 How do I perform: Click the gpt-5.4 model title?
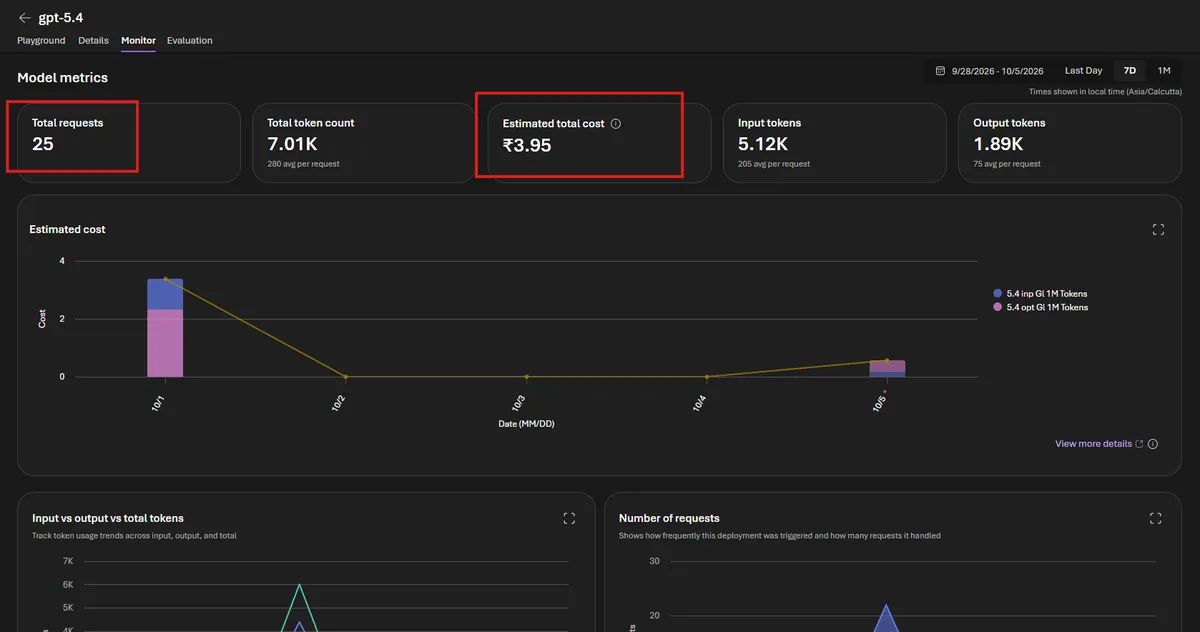[x=63, y=18]
